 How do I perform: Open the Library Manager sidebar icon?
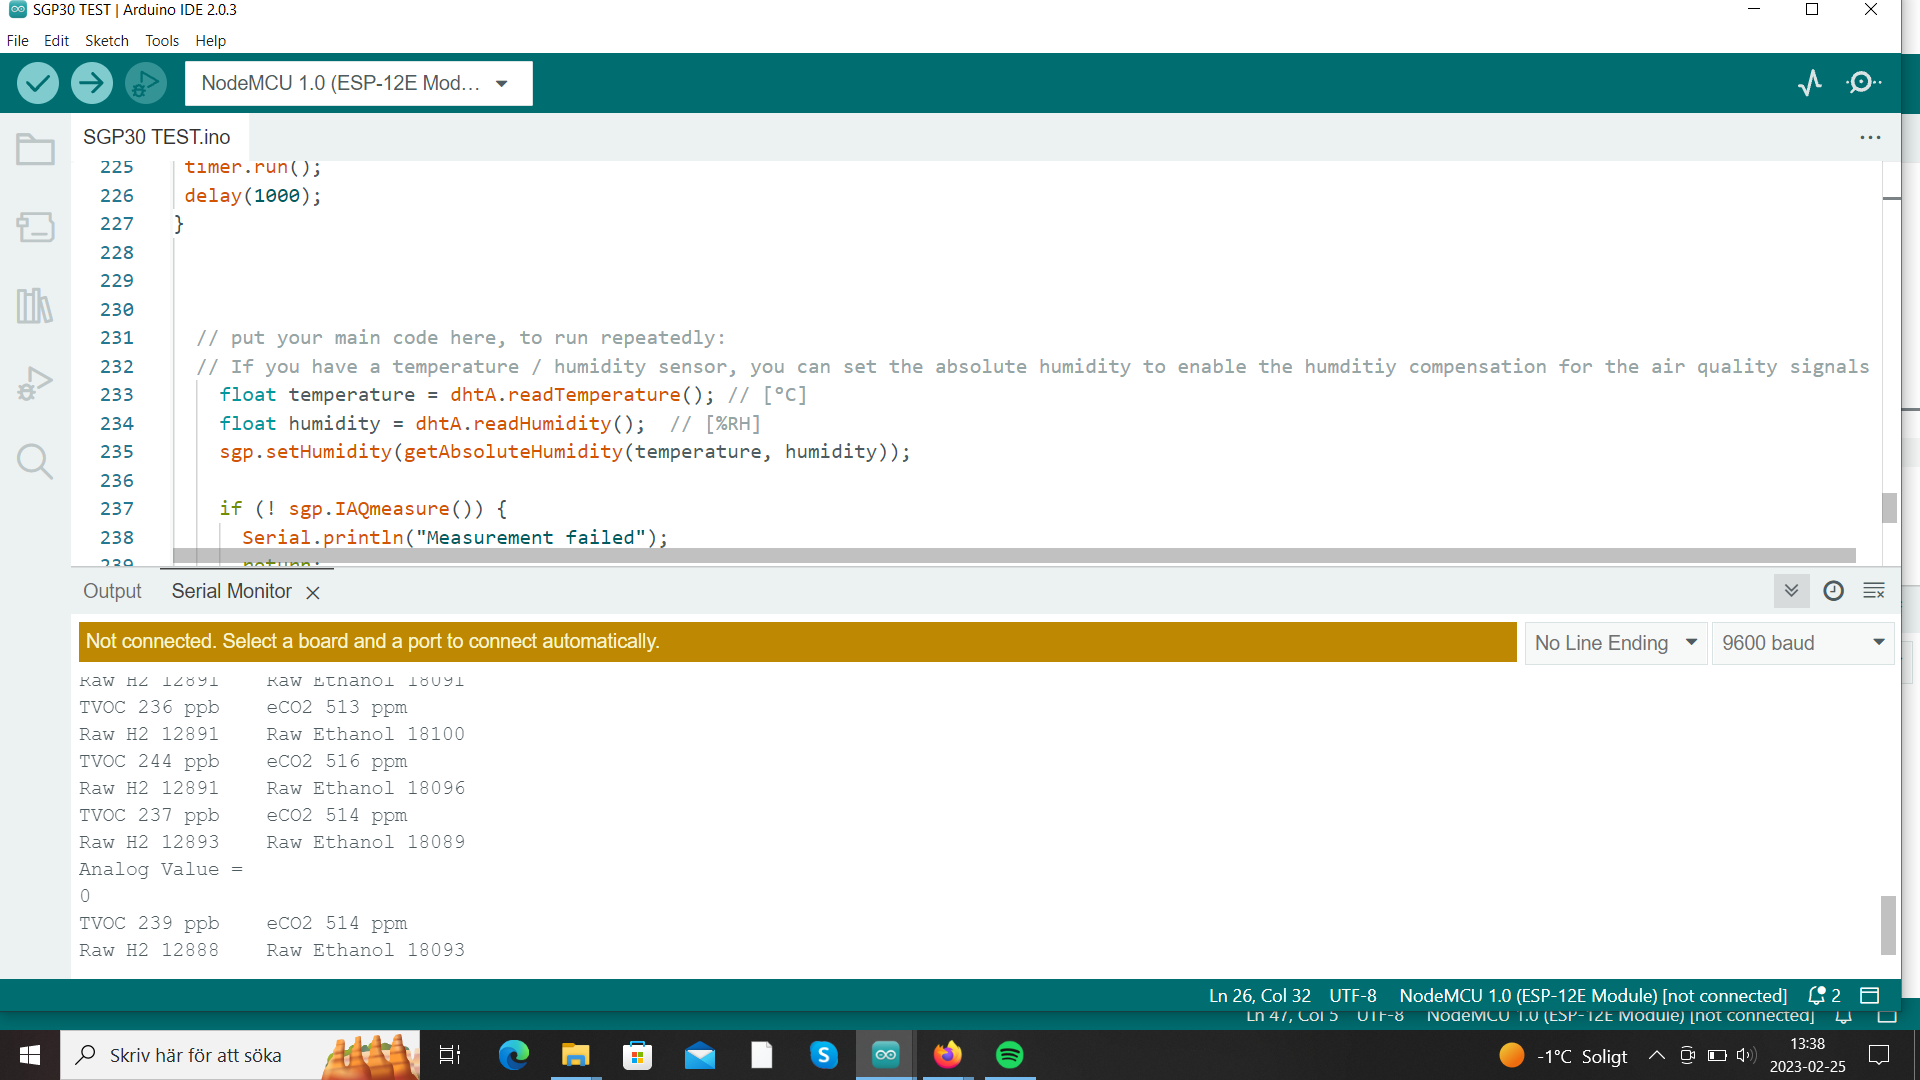(35, 305)
